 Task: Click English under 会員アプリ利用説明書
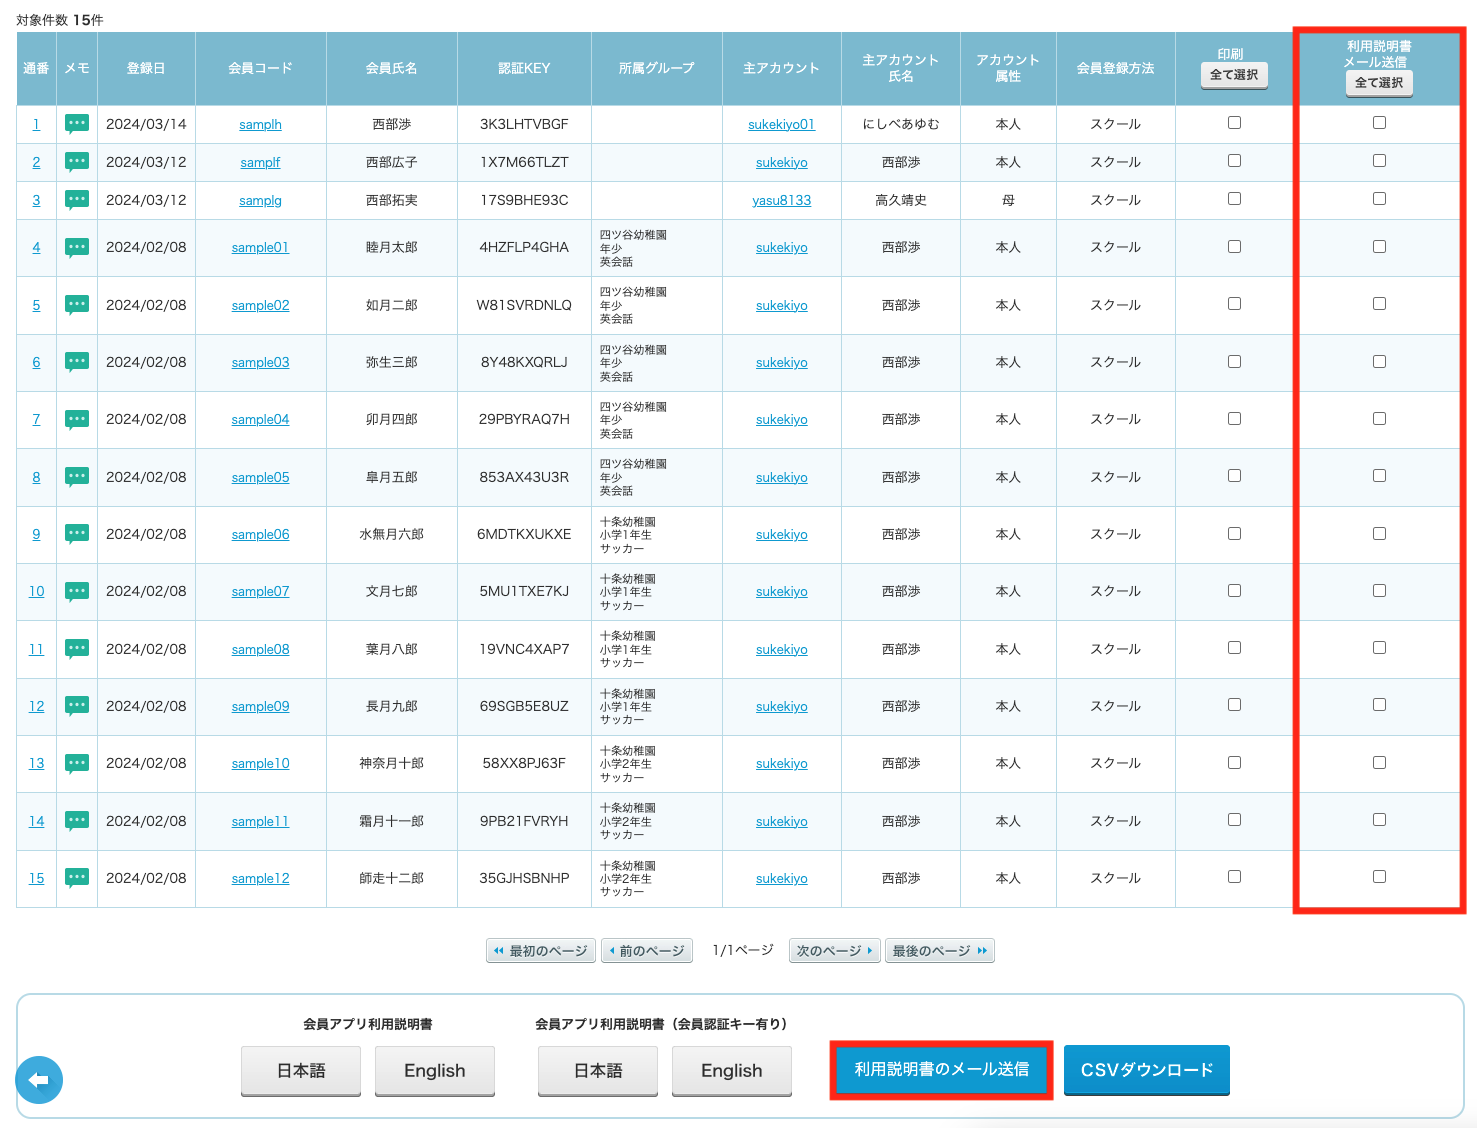435,1071
